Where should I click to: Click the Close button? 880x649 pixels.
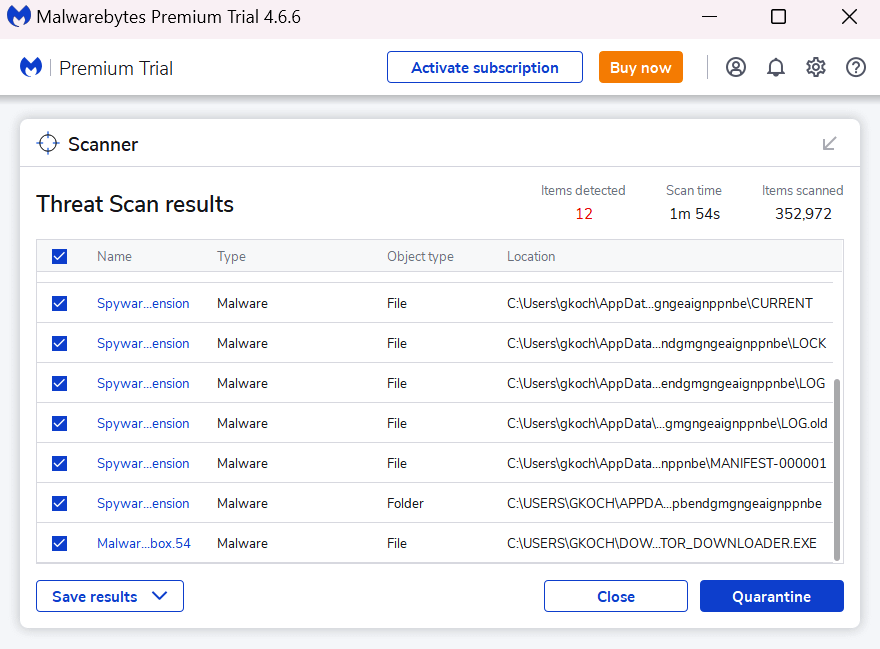(616, 596)
